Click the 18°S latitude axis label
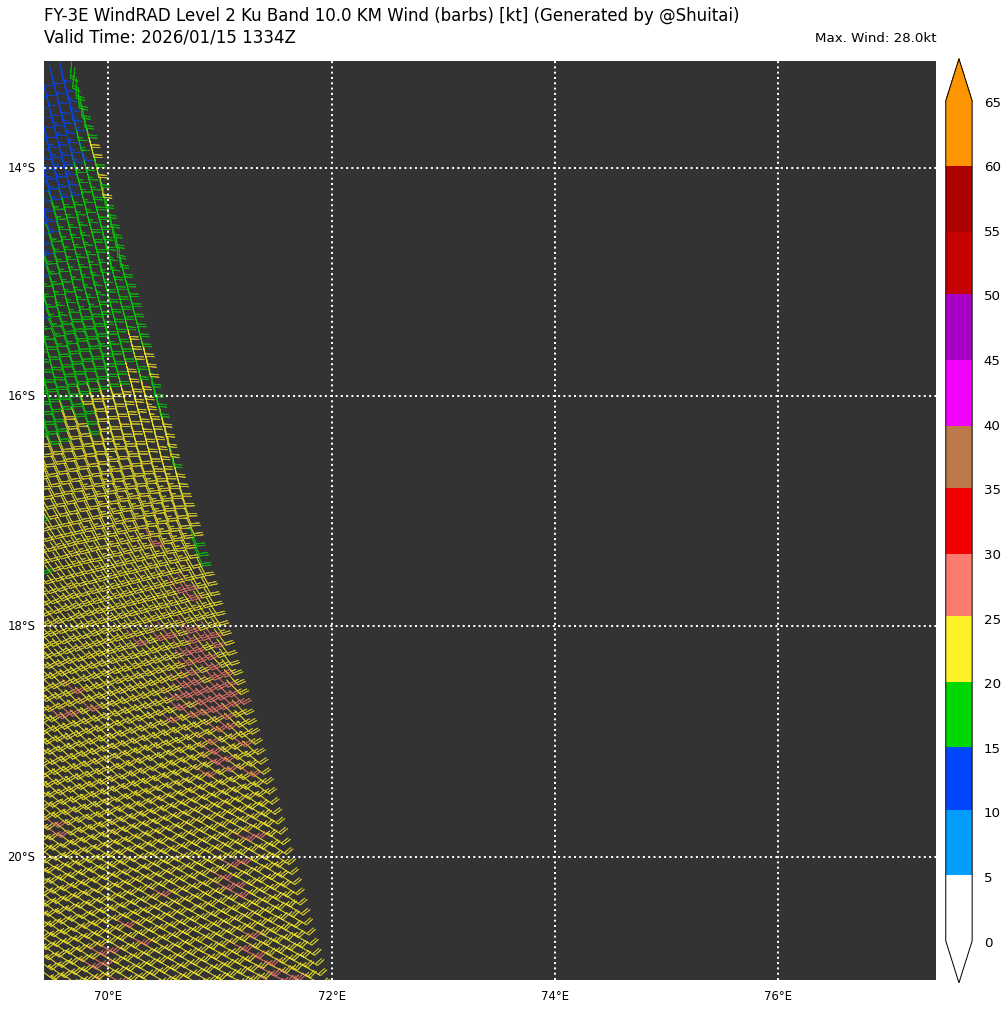The height and width of the screenshot is (1009, 1008). coord(21,626)
